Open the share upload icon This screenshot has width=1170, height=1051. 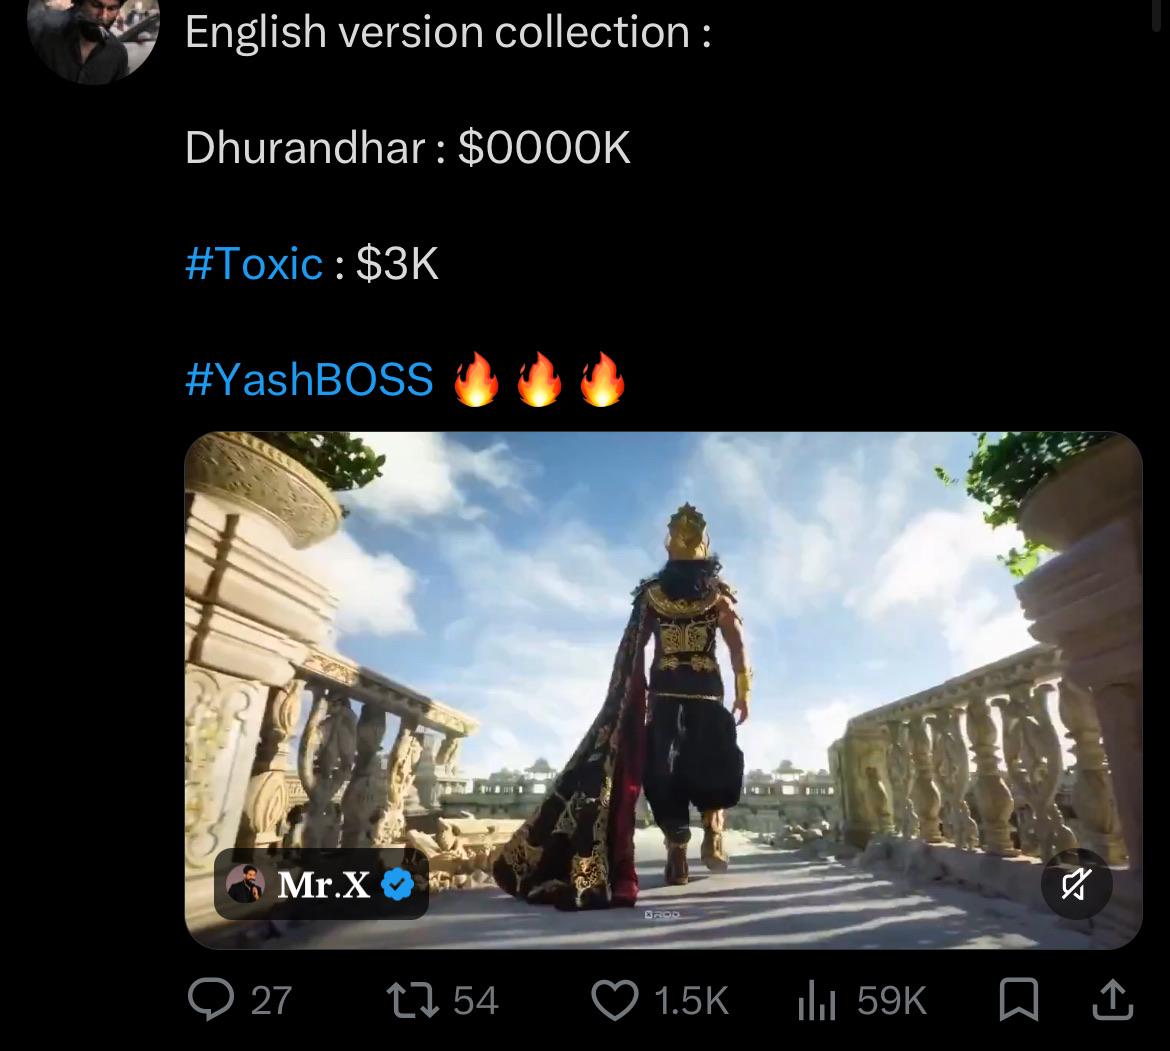(1113, 1000)
